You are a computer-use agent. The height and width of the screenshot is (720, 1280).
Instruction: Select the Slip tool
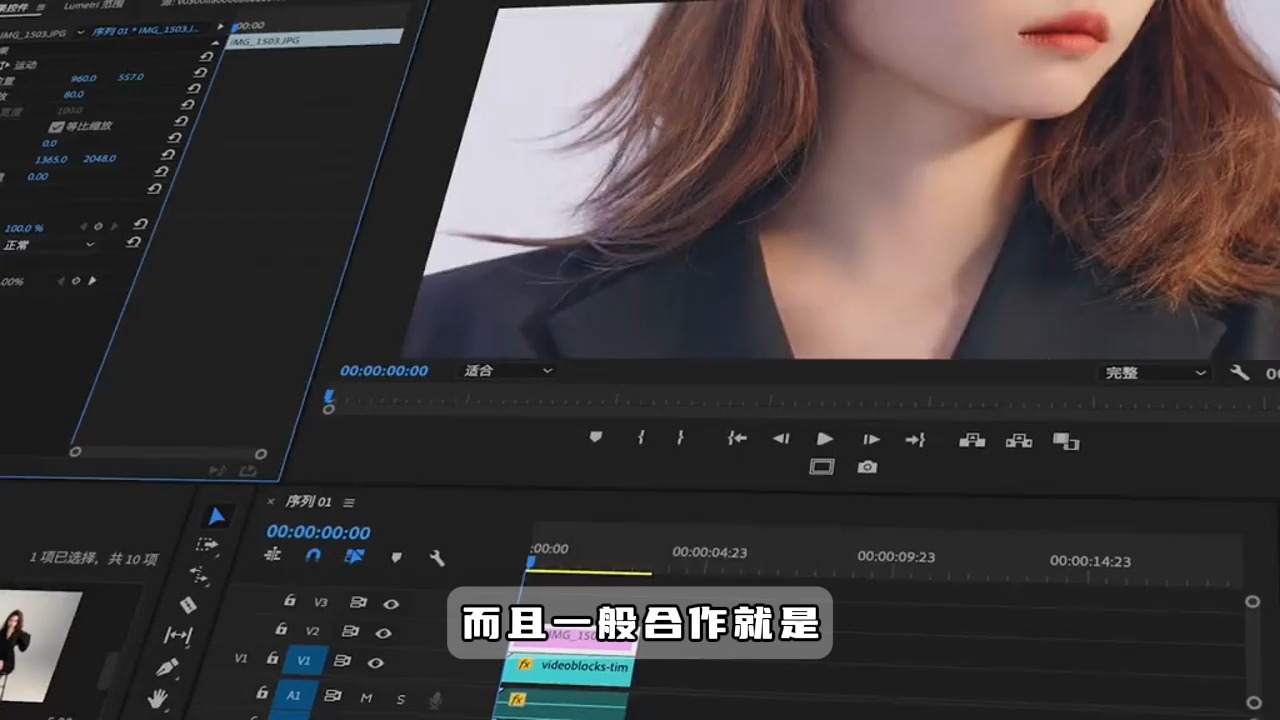pos(178,635)
